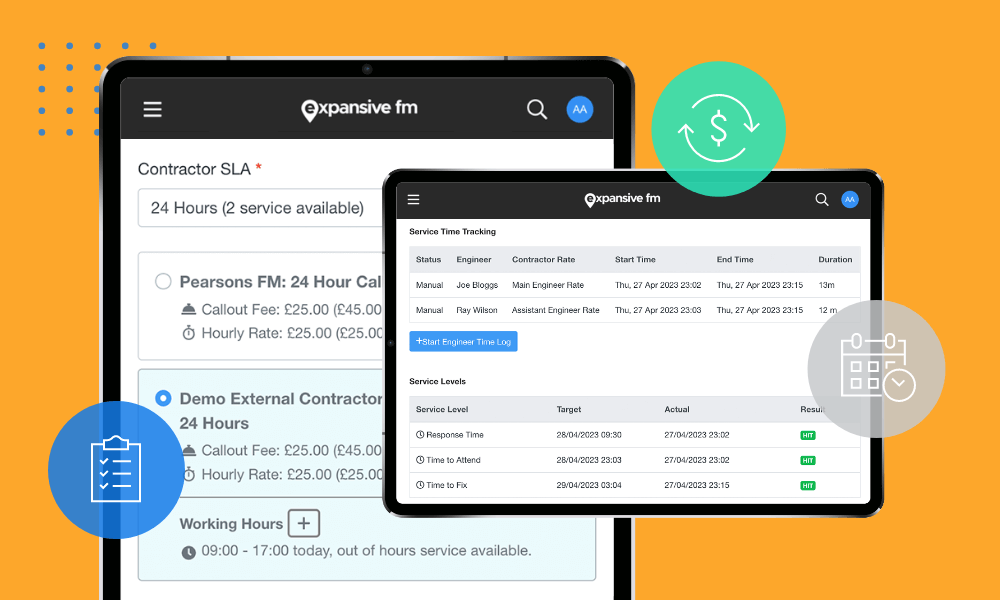Screen dimensions: 1000x600
Task: Click the blue clipboard checklist circle icon
Action: (116, 470)
